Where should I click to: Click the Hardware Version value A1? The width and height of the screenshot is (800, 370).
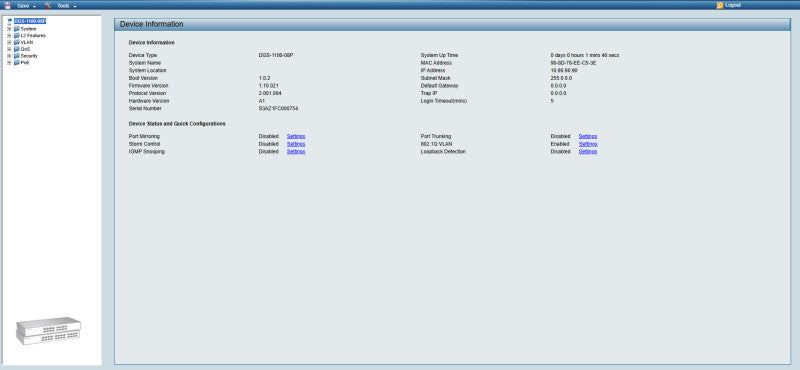tap(262, 101)
